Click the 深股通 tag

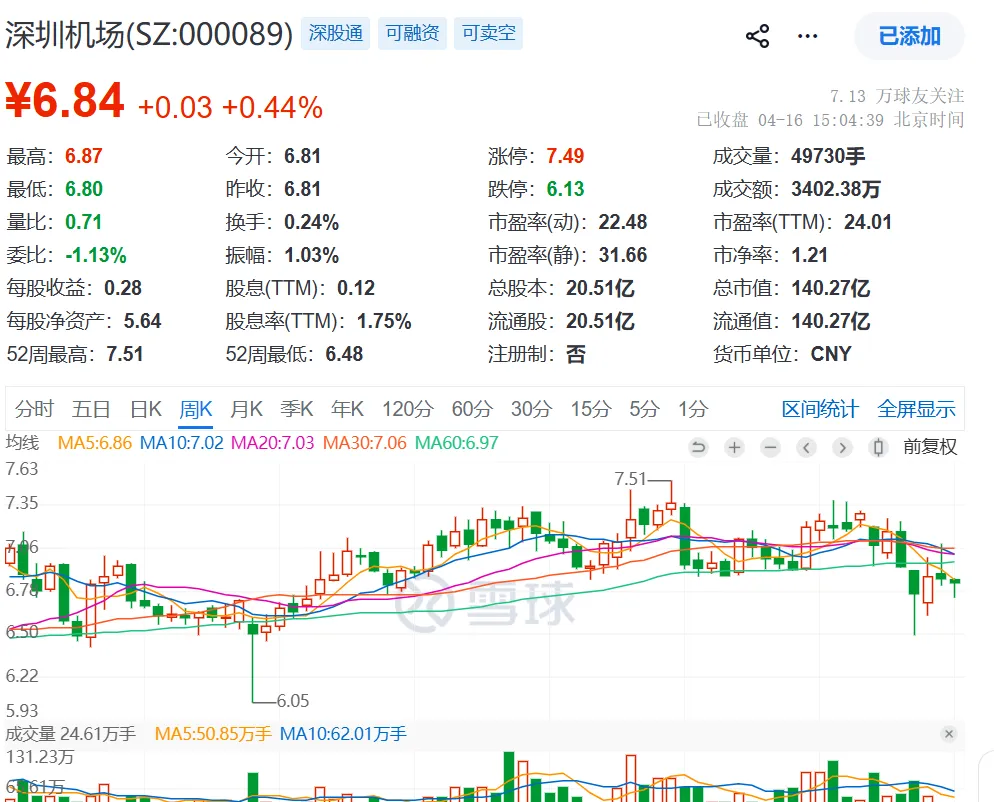[335, 33]
